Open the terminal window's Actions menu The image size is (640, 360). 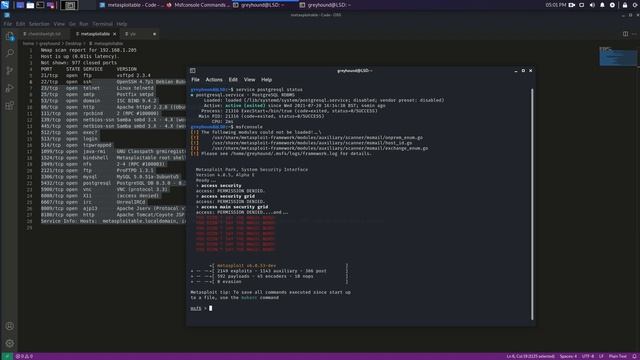pyautogui.click(x=214, y=80)
